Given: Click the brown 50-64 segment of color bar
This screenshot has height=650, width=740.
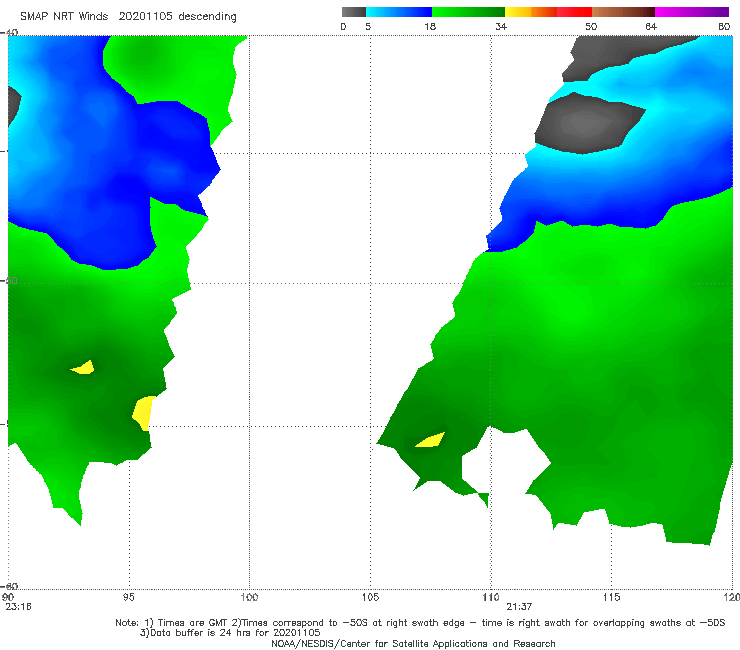Looking at the screenshot, I should (623, 12).
